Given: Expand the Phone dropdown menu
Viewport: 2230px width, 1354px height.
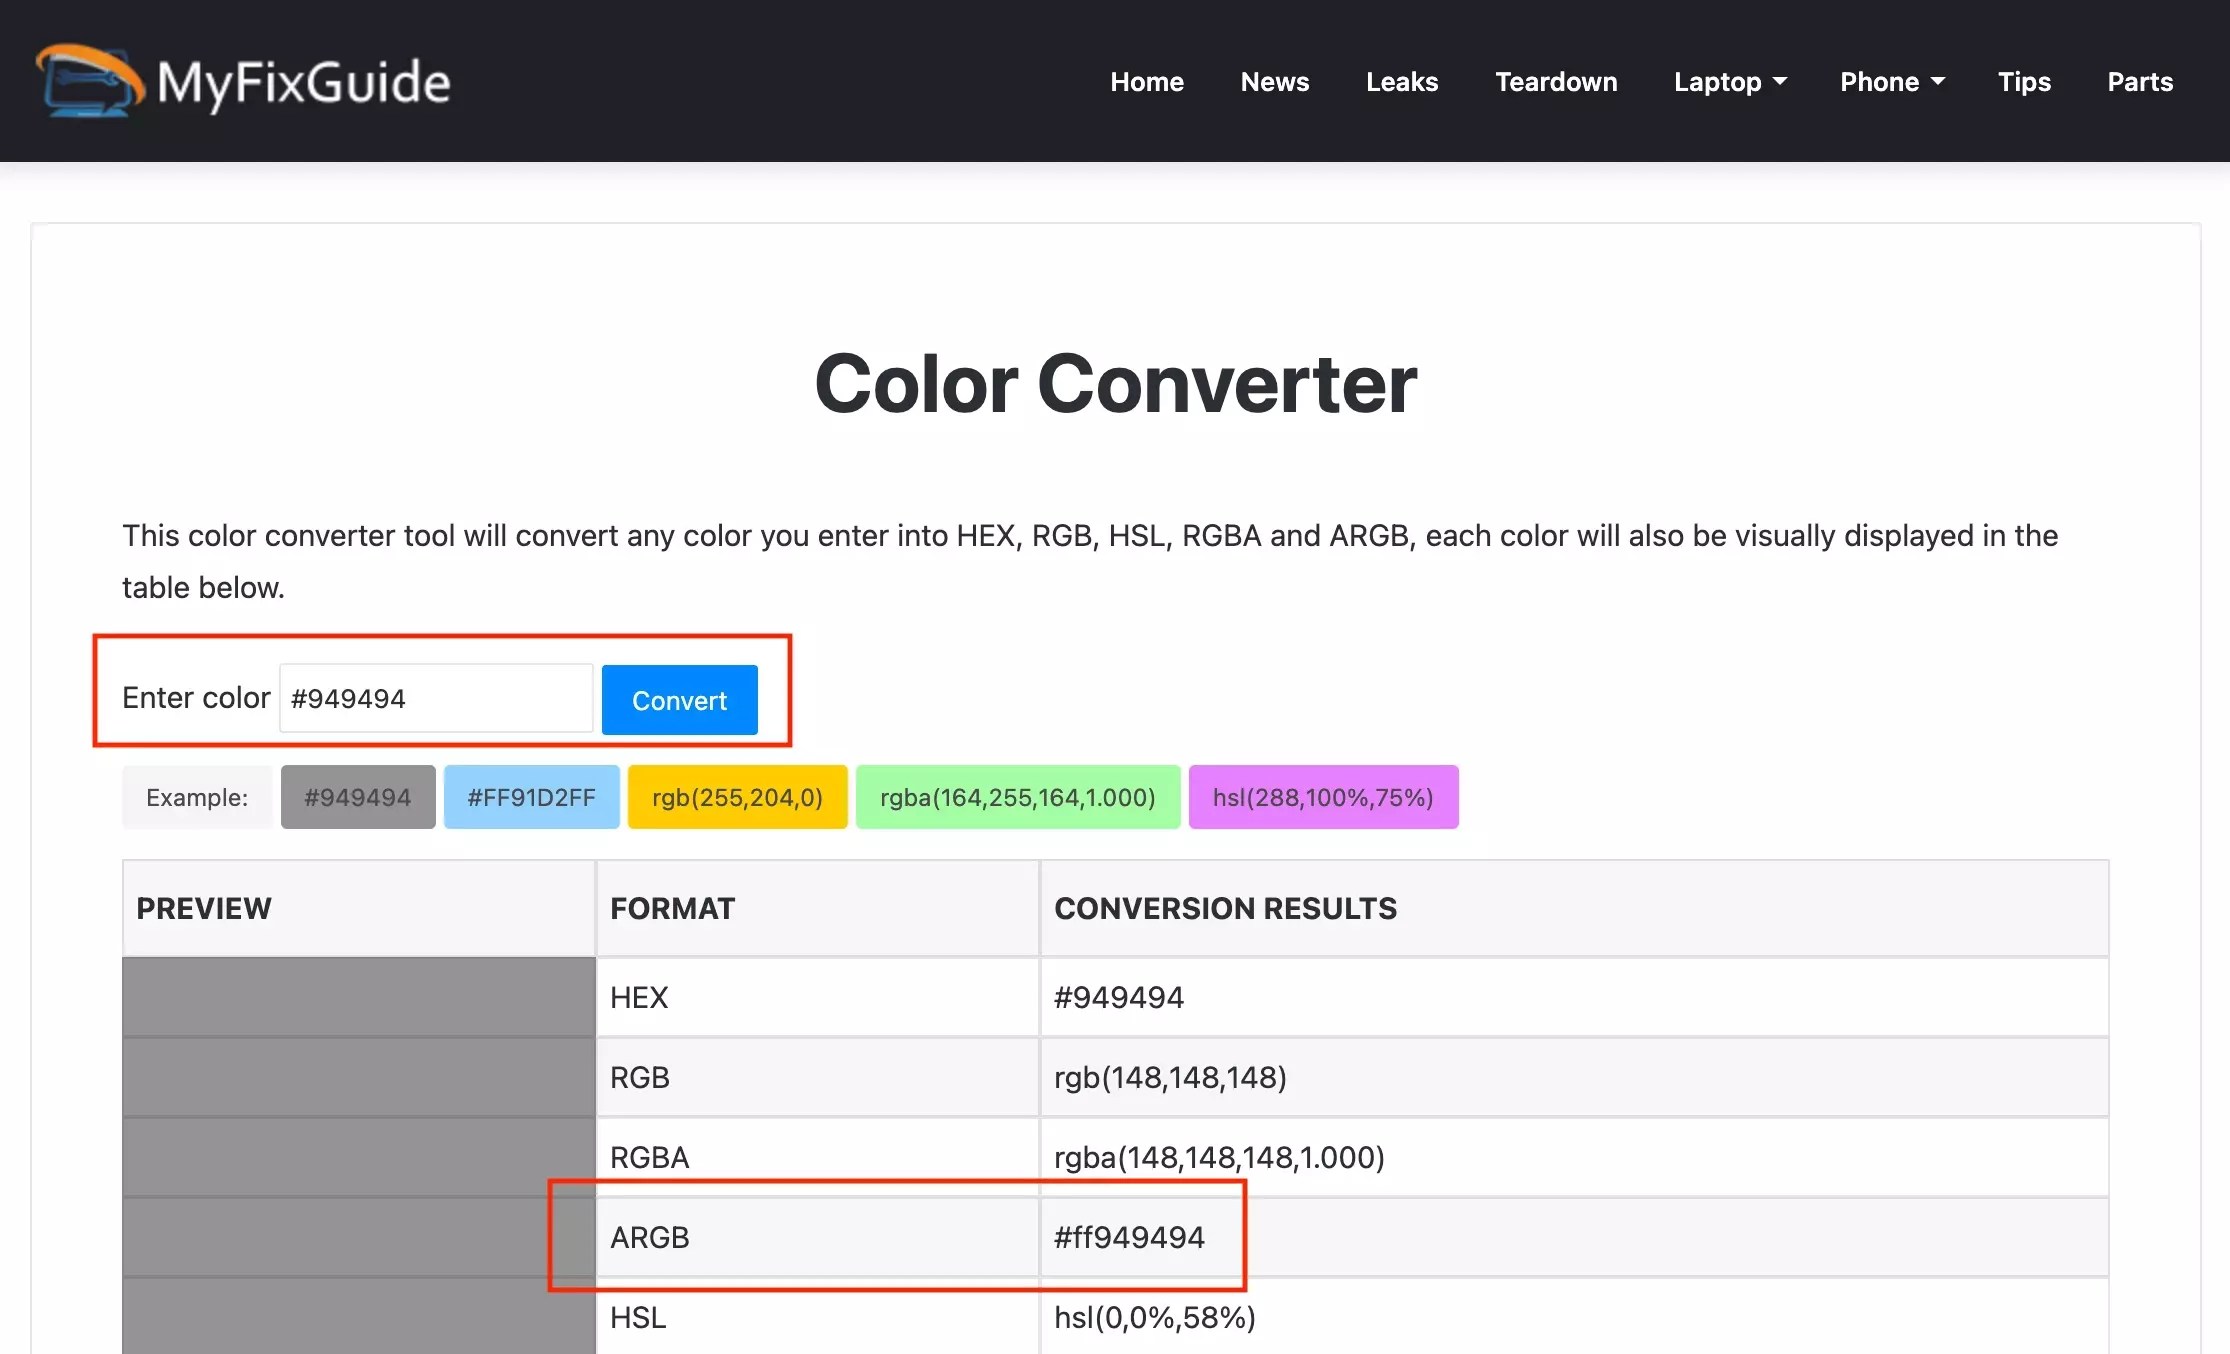Looking at the screenshot, I should coord(1891,82).
